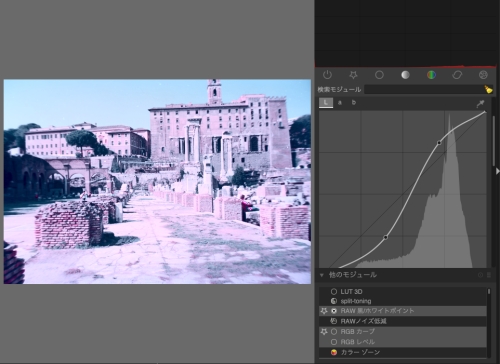This screenshot has height=364, width=500.
Task: Click the split-toning module icon
Action: 334,301
